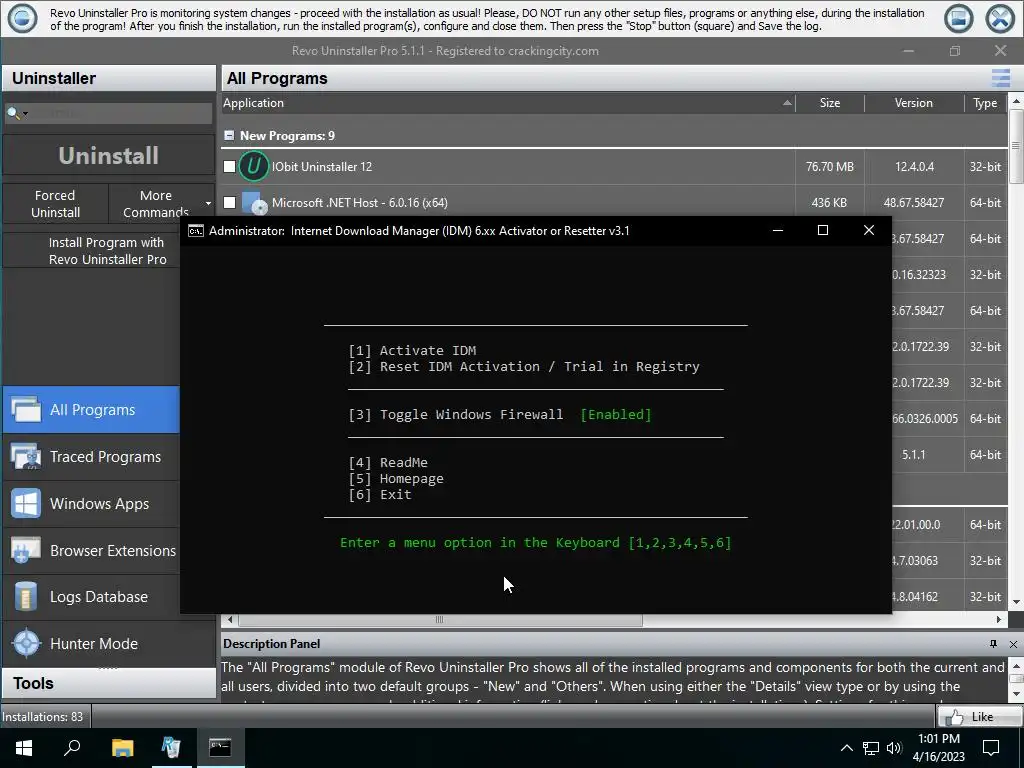This screenshot has width=1024, height=768.
Task: Click the horizontal scrollbar thumb of program list
Action: 440,619
